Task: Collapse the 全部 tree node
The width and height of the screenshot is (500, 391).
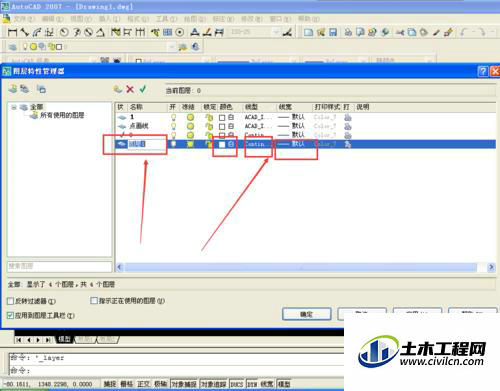Action: tap(14, 107)
